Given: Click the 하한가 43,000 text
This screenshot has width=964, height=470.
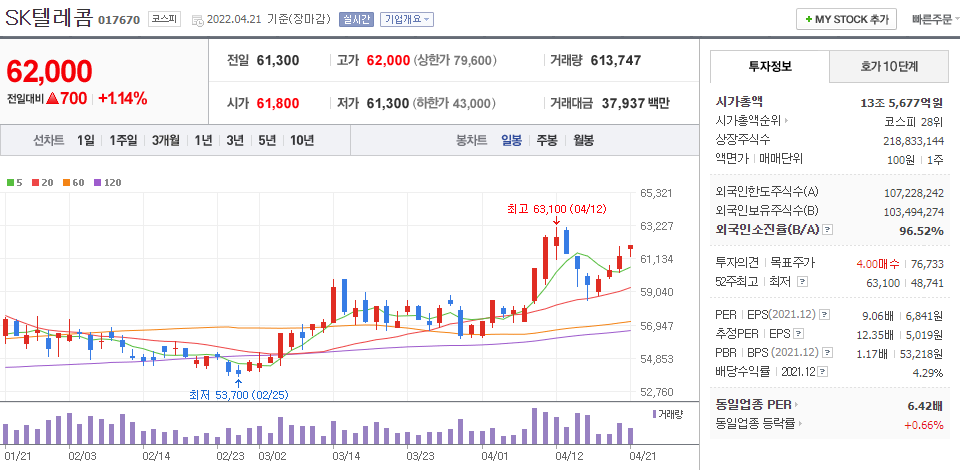Looking at the screenshot, I should pos(454,103).
